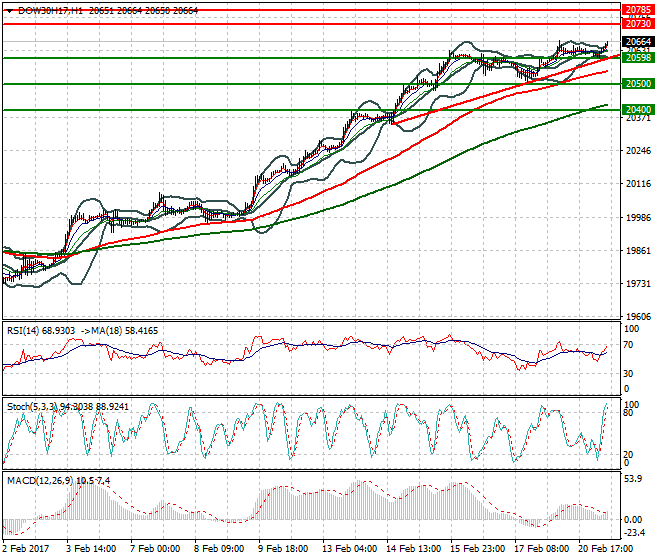Click the 19861 price axis value
The width and height of the screenshot is (660, 560).
point(638,251)
